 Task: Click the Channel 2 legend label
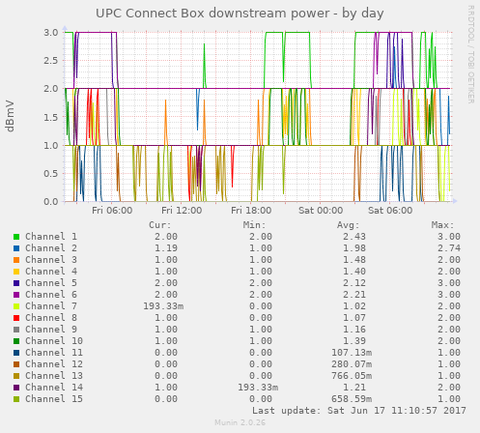point(51,248)
